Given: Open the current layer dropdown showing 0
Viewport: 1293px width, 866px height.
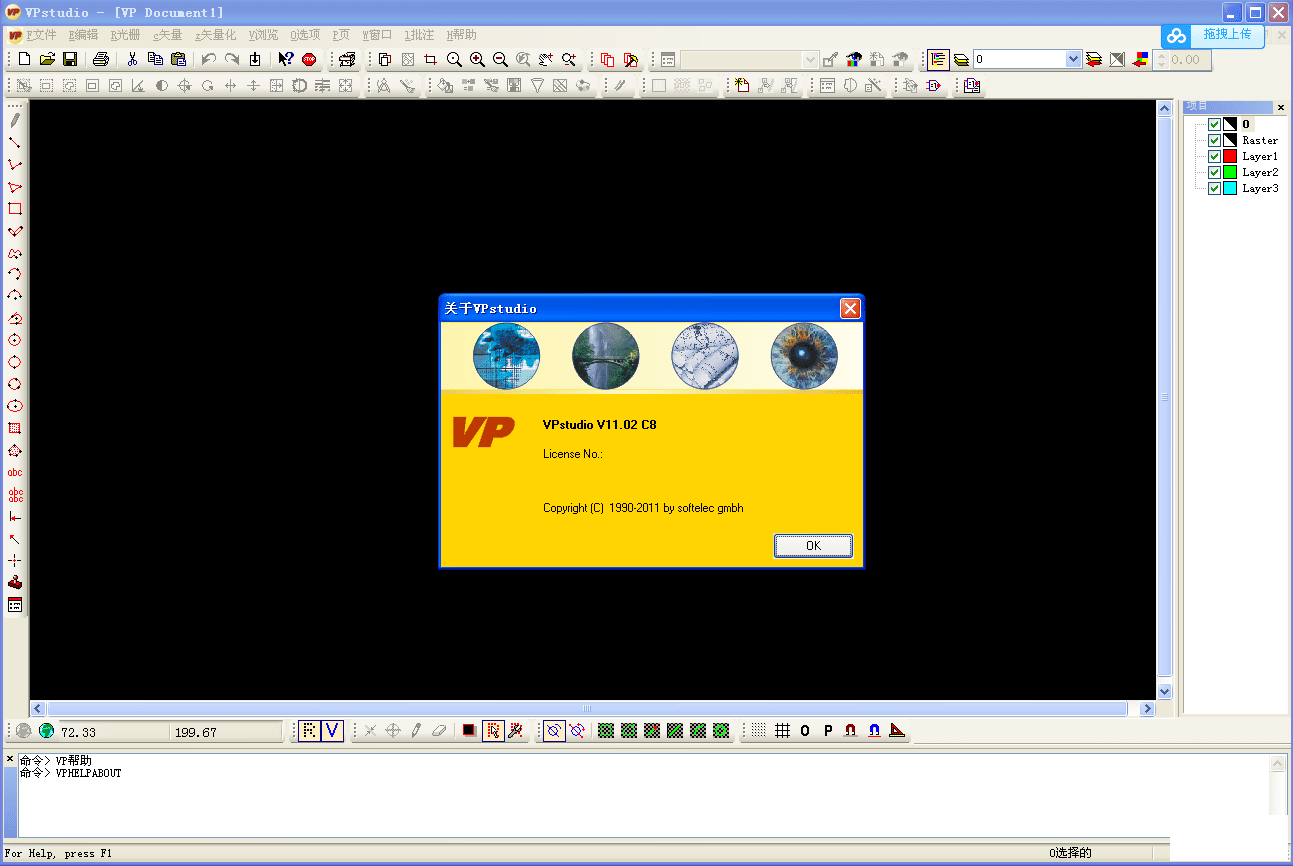Looking at the screenshot, I should tap(1073, 60).
